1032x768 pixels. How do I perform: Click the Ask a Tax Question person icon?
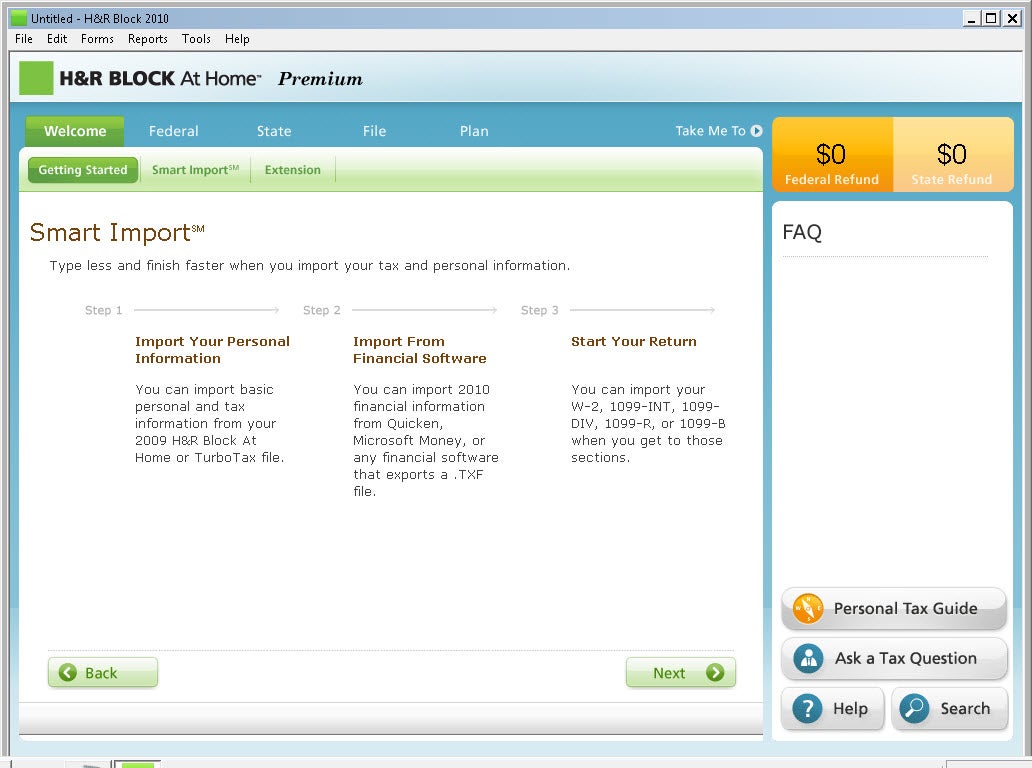coord(808,658)
